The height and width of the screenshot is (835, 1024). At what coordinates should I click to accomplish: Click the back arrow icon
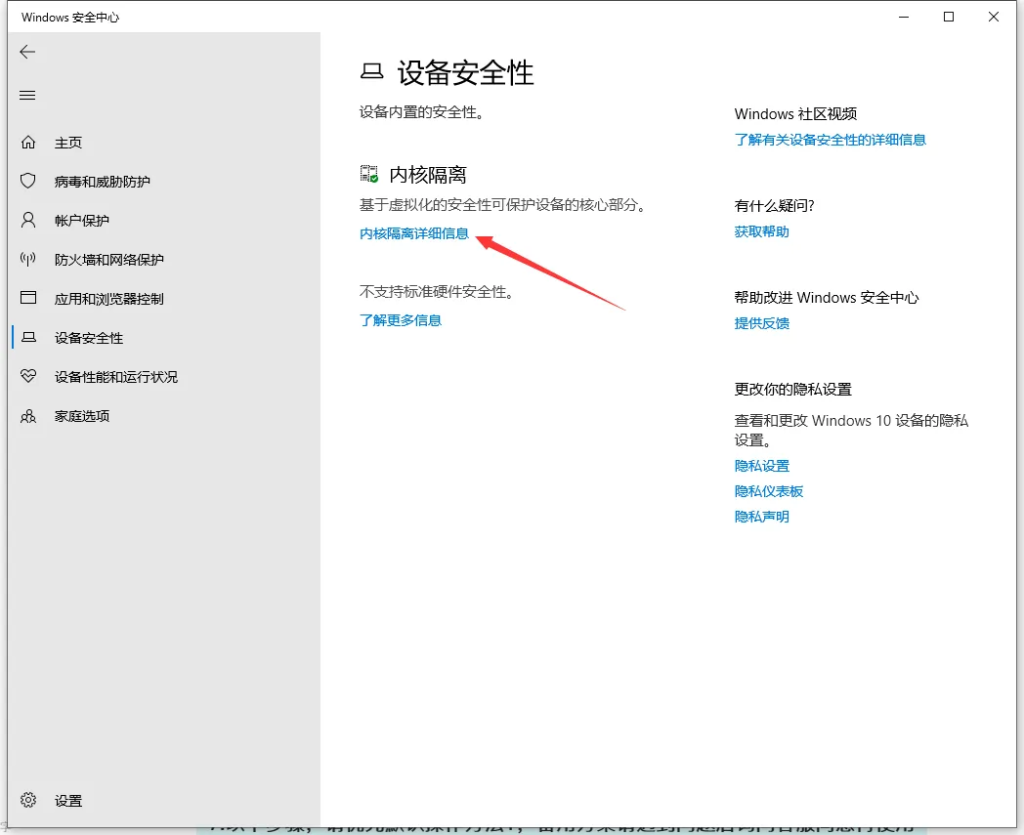pos(27,52)
